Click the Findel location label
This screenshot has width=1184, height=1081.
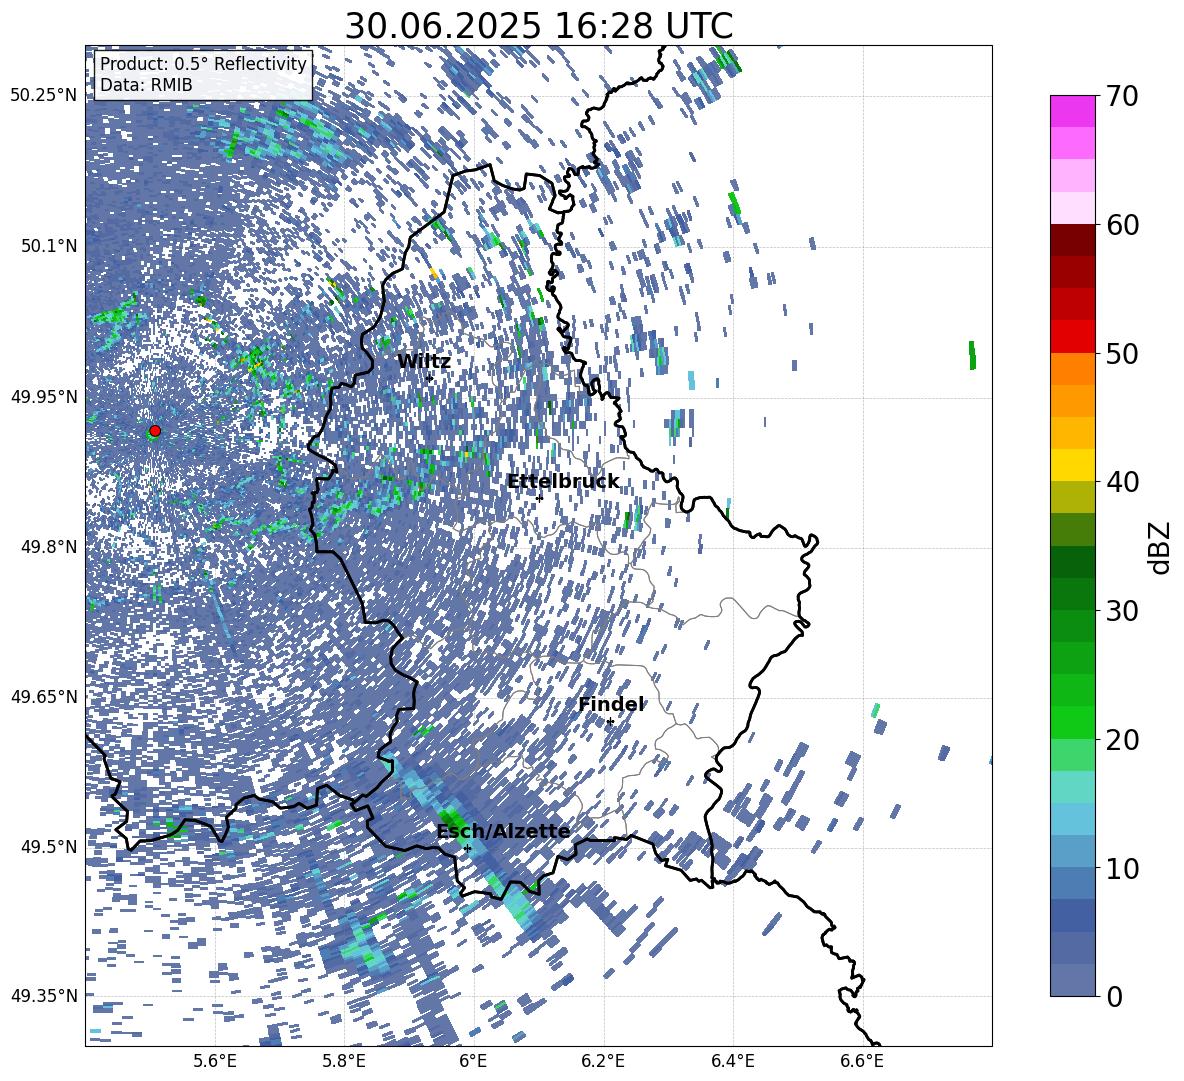tap(611, 704)
